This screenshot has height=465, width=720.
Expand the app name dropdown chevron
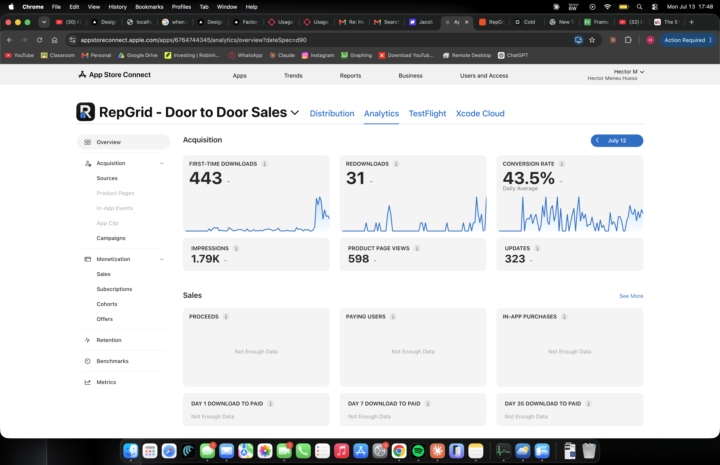tap(295, 112)
